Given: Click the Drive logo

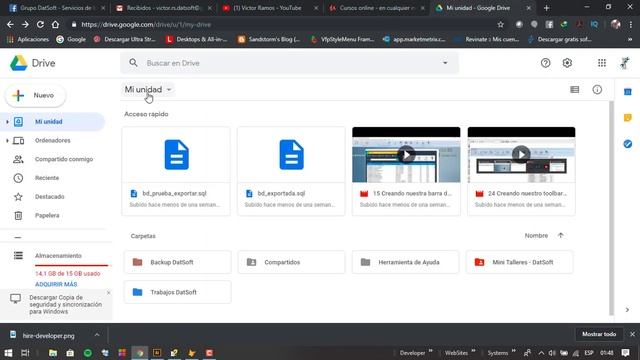Looking at the screenshot, I should coord(33,63).
